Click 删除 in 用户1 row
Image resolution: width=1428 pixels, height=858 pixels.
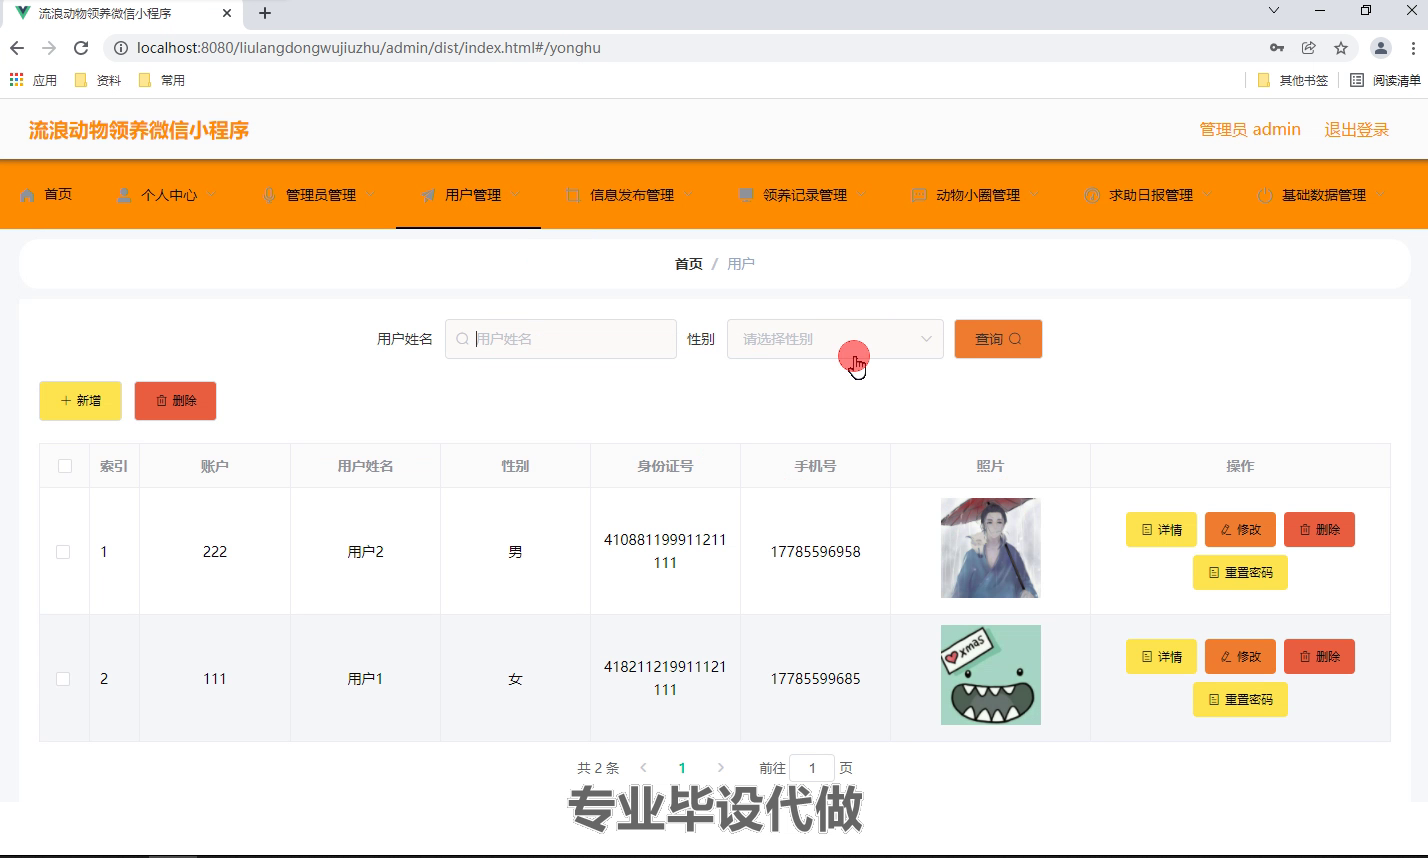1319,657
